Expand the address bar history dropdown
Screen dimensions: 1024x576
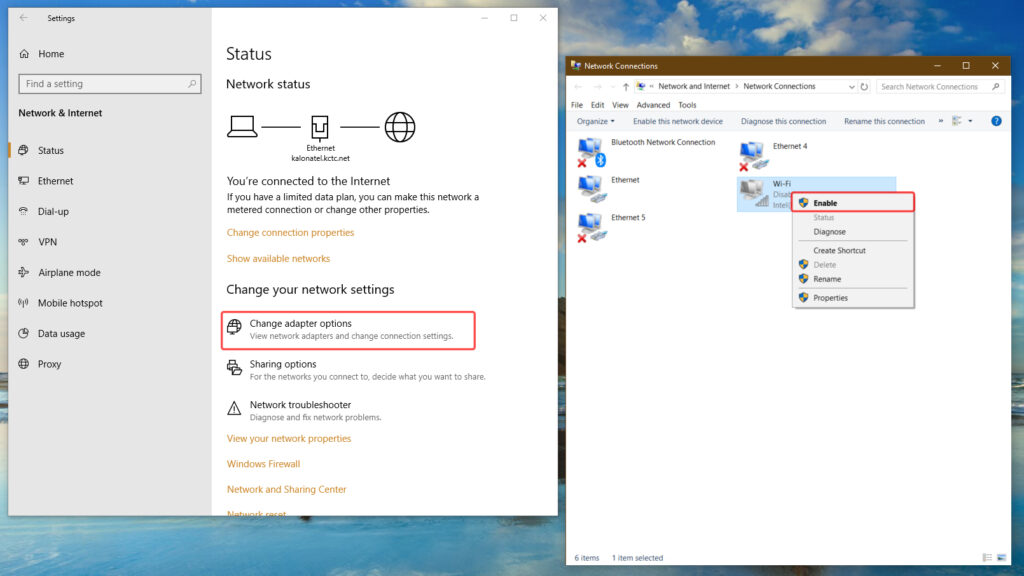pyautogui.click(x=851, y=87)
